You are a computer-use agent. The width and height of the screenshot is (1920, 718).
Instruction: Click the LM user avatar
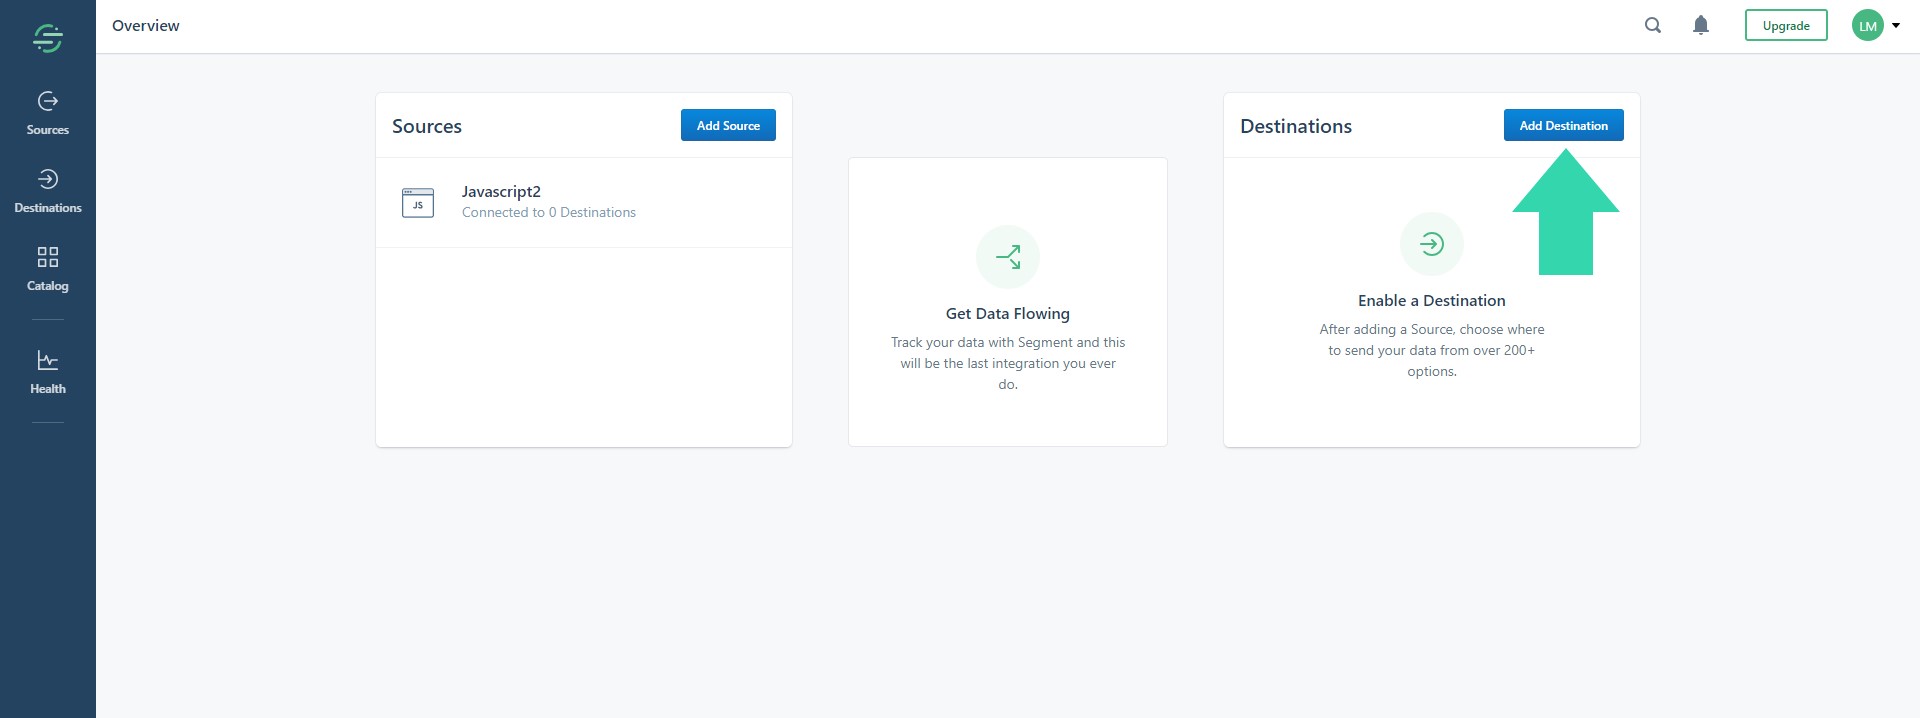[1867, 26]
